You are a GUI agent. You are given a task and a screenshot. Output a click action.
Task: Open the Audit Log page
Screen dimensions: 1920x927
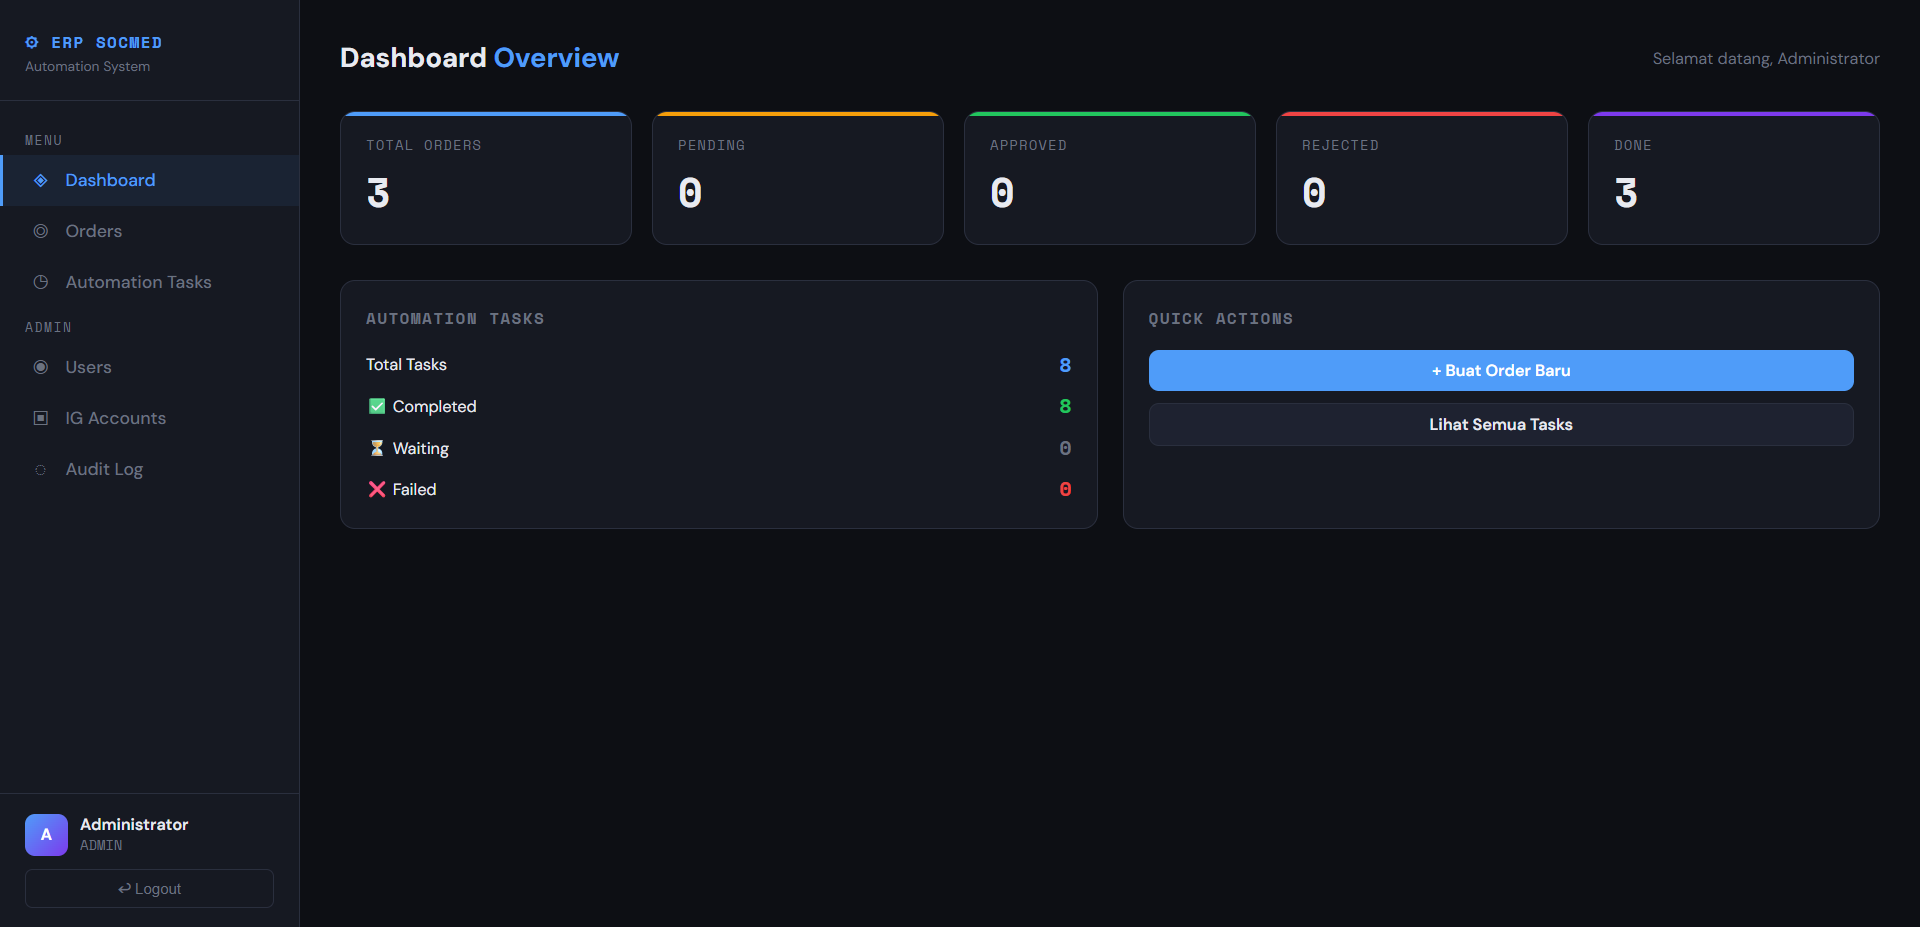click(x=150, y=469)
